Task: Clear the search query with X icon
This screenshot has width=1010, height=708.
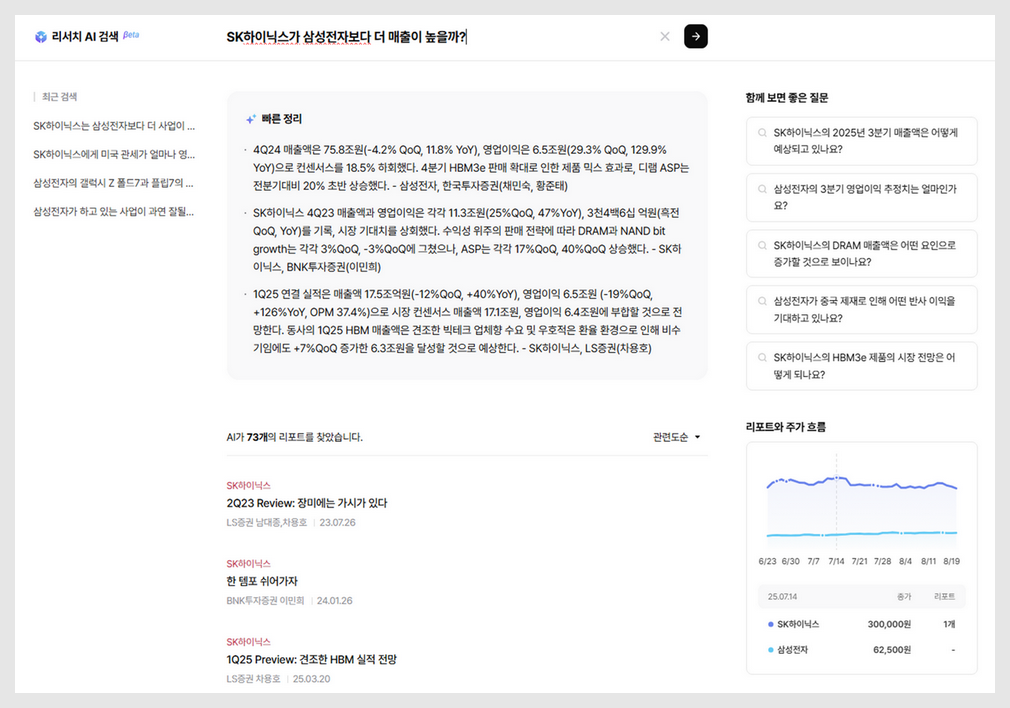Action: pyautogui.click(x=665, y=37)
